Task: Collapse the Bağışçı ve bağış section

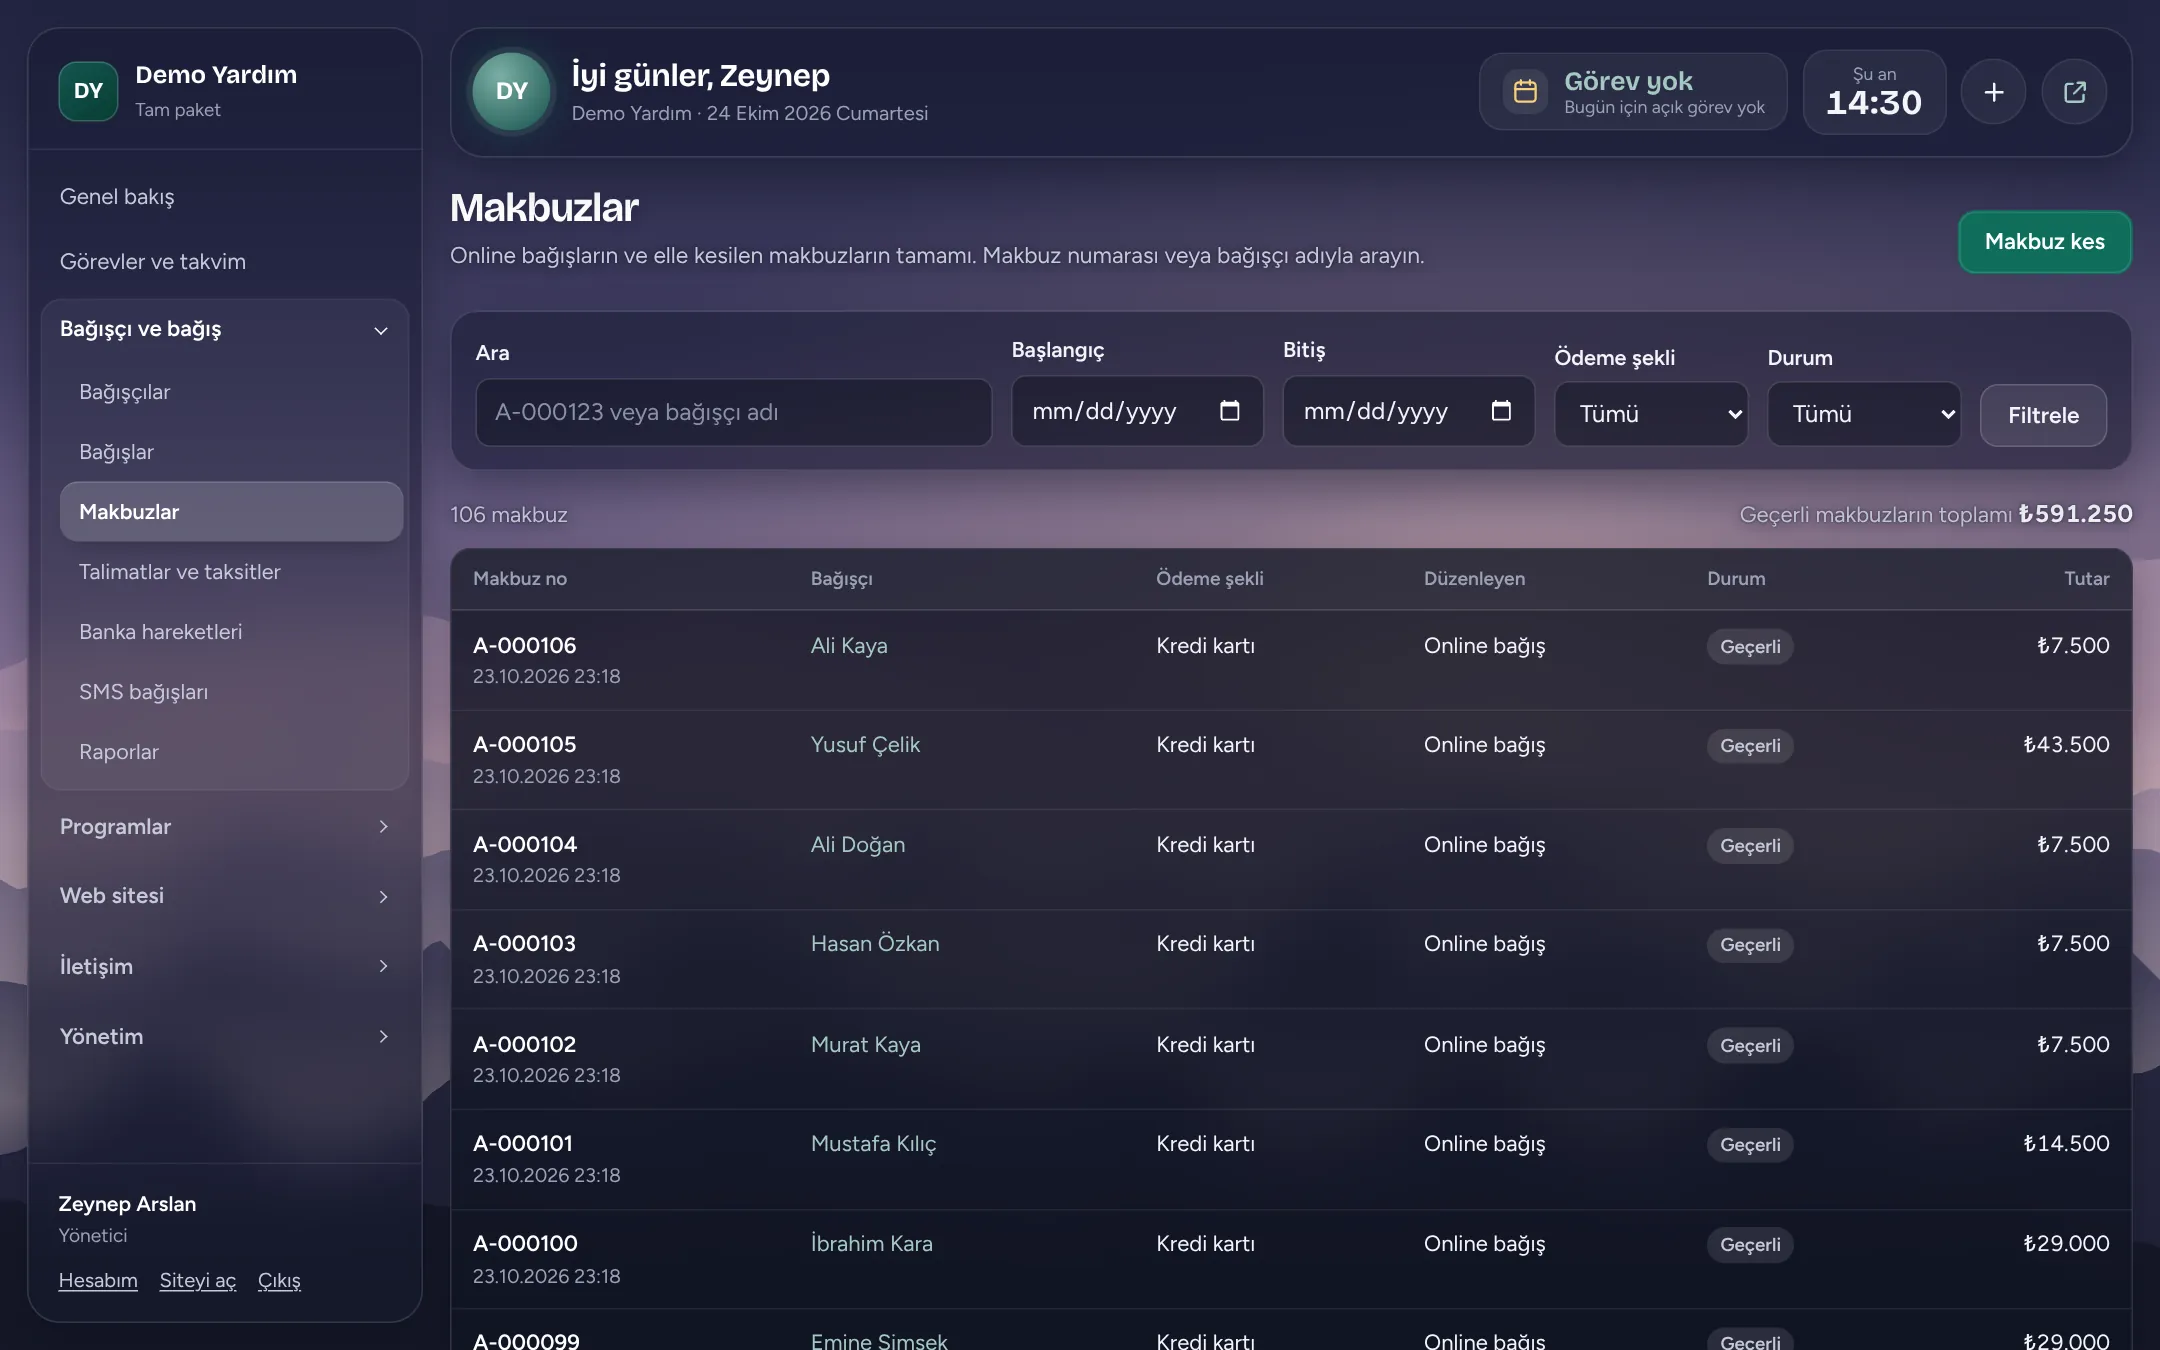Action: tap(225, 329)
